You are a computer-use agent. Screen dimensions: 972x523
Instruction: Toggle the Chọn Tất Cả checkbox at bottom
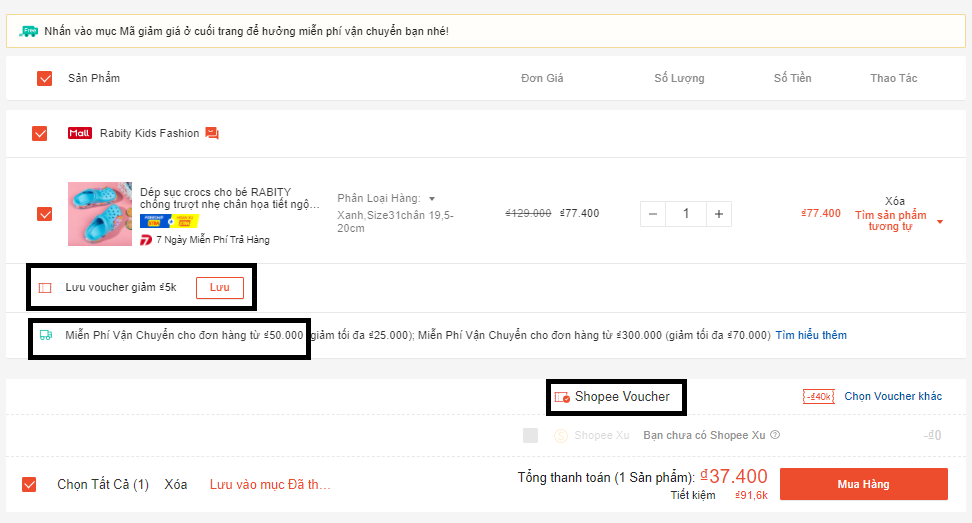pos(30,485)
